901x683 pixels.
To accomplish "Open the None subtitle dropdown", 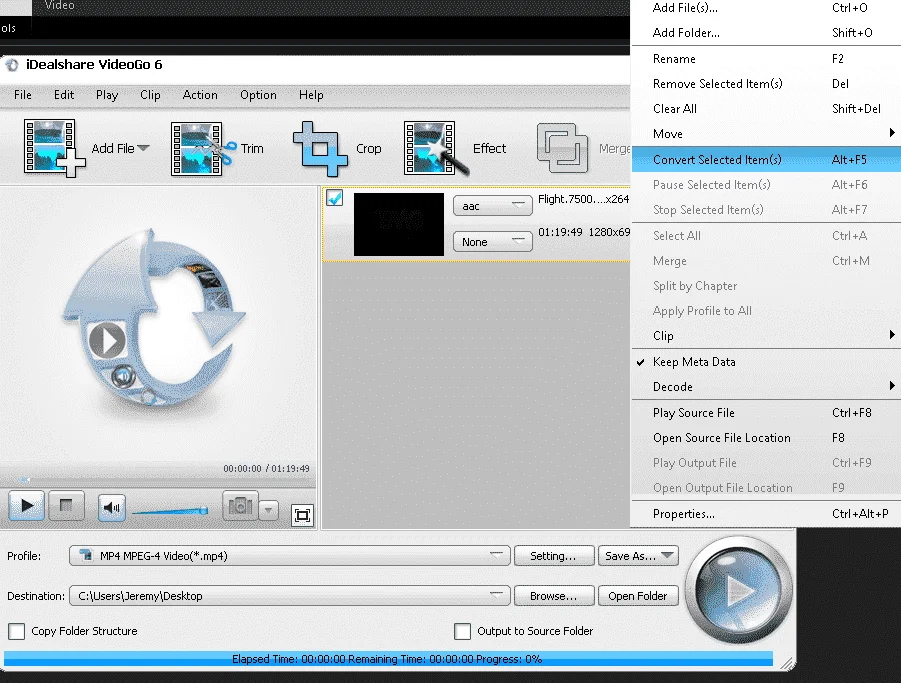I will [492, 241].
